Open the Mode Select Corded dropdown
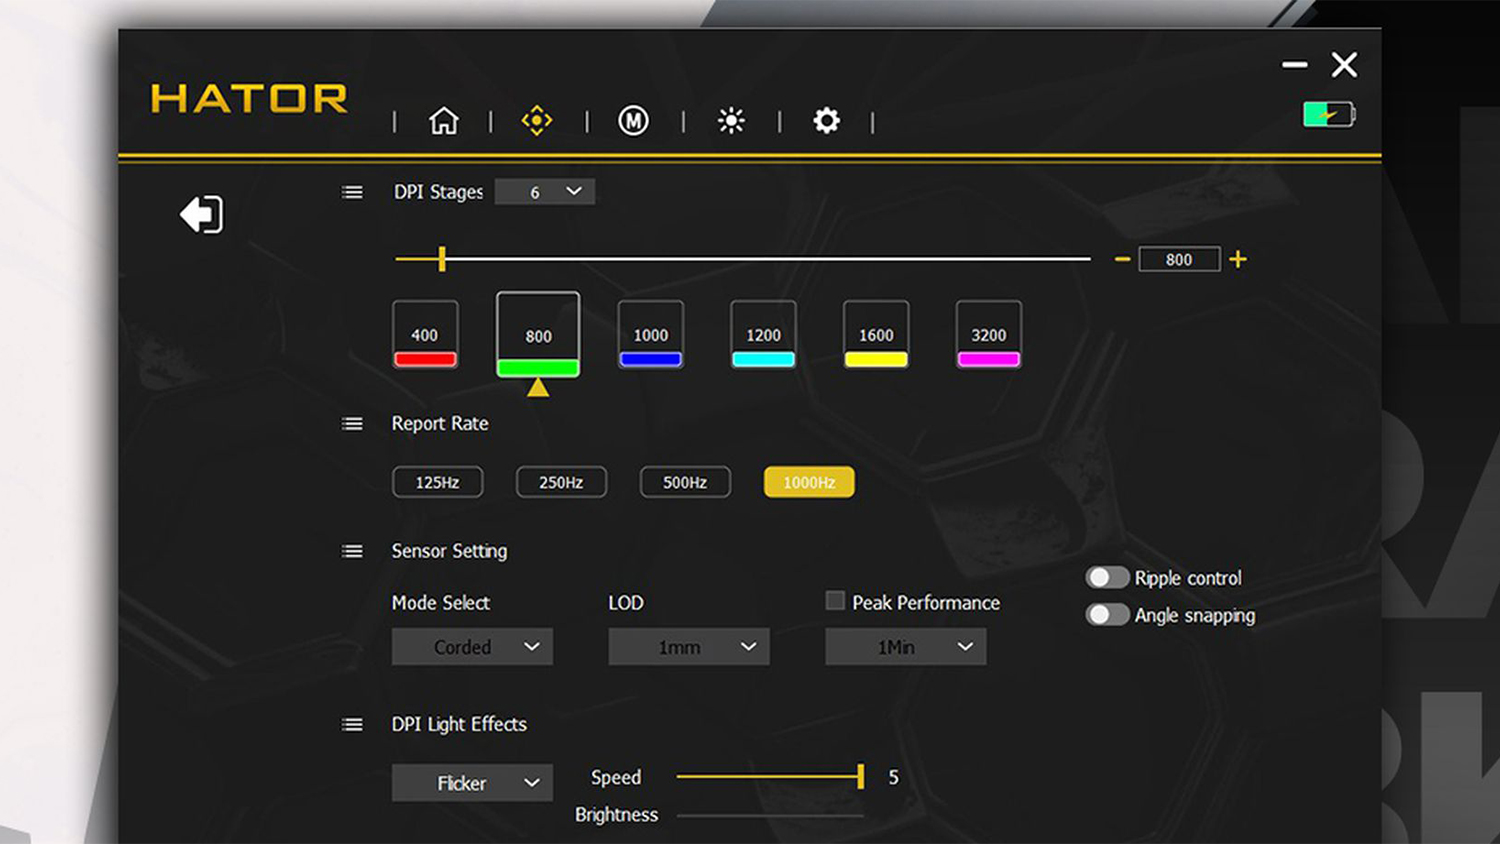The width and height of the screenshot is (1500, 844). [x=472, y=647]
